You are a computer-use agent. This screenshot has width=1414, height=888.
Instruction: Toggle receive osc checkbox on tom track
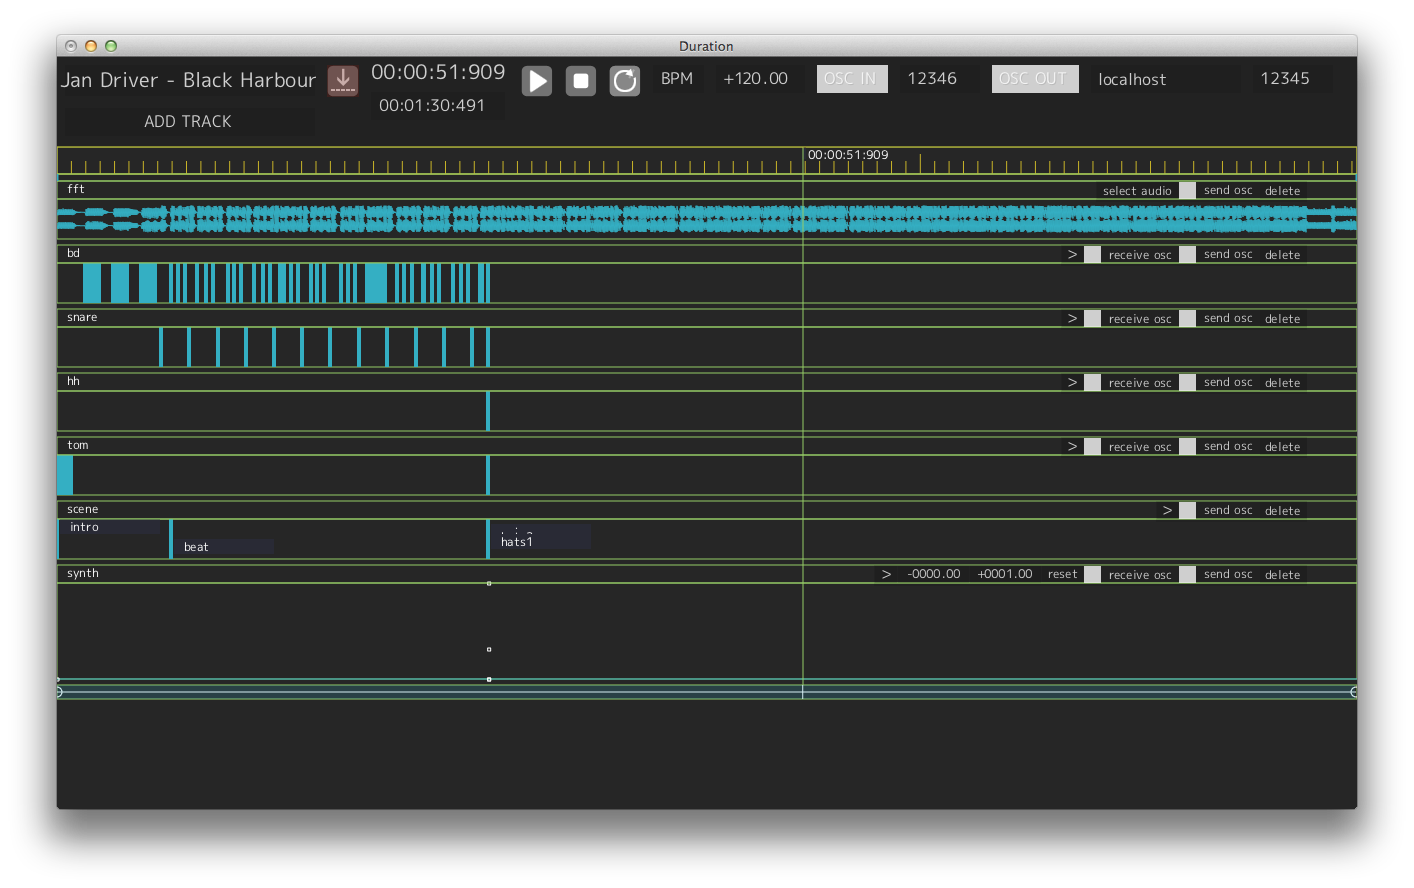click(1093, 447)
